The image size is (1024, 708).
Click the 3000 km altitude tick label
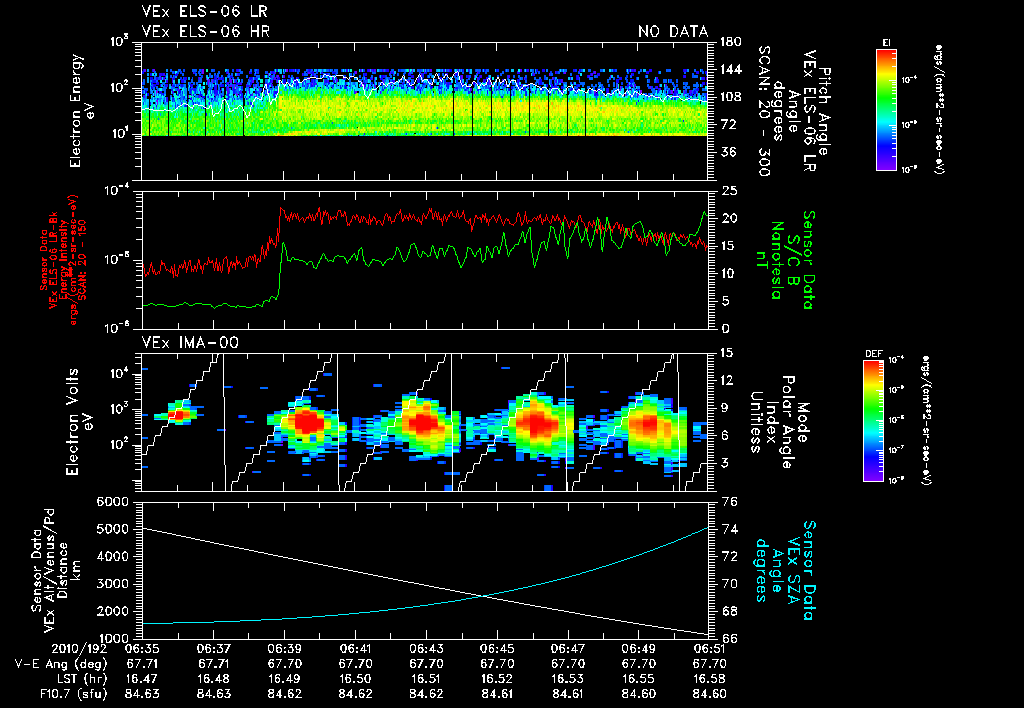coord(112,584)
